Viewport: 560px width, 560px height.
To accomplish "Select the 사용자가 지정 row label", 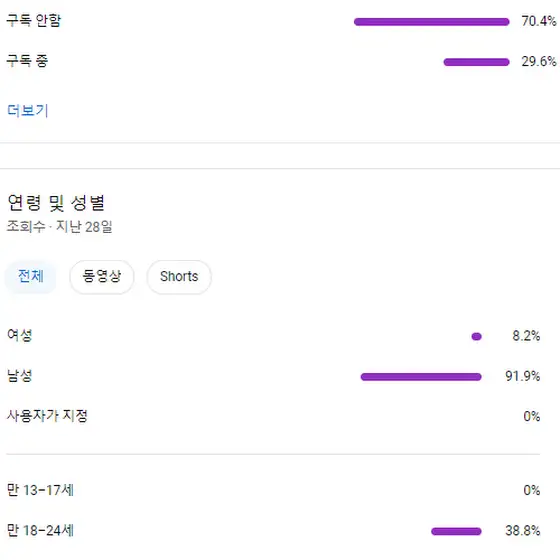I will pos(47,415).
